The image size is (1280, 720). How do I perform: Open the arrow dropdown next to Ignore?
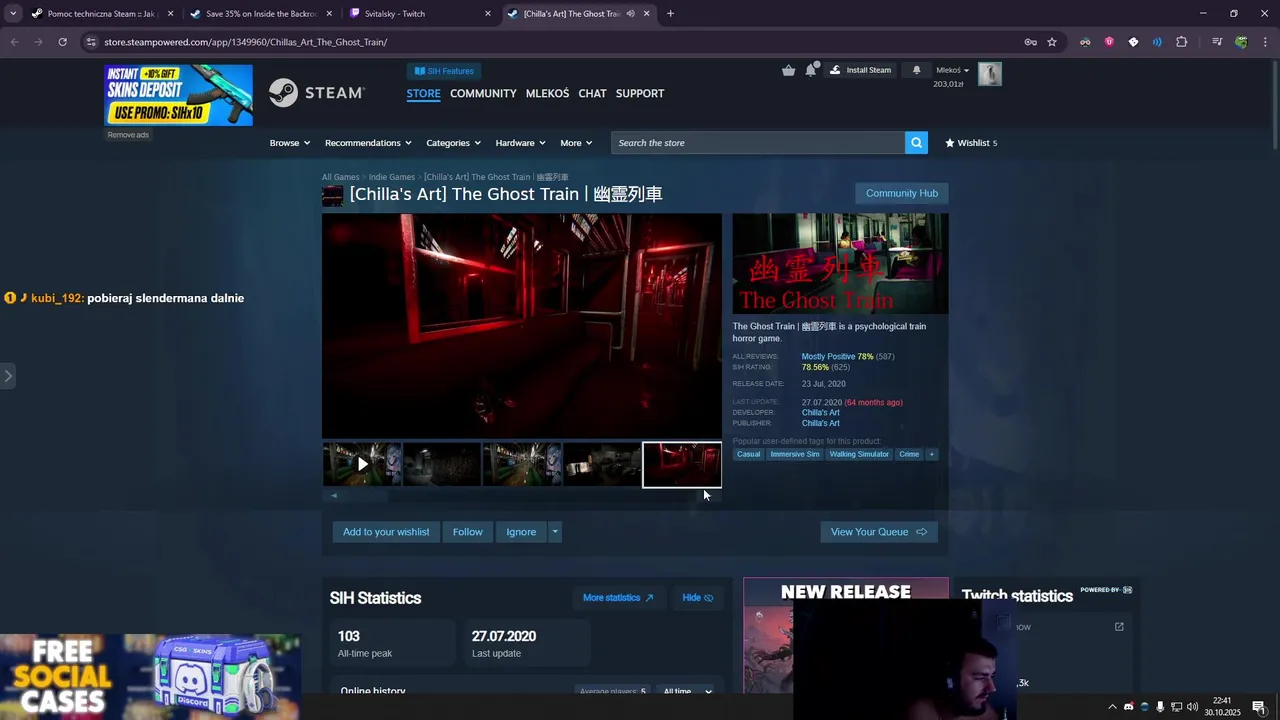tap(555, 532)
